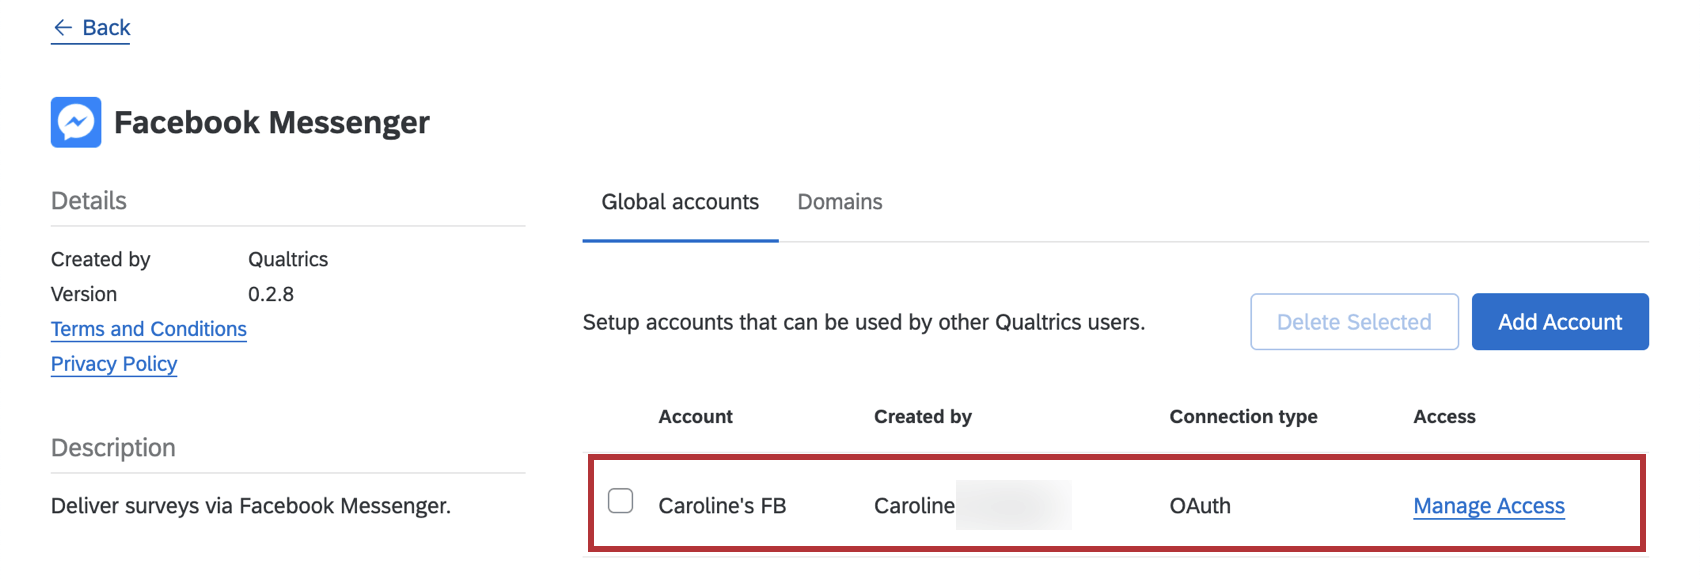This screenshot has width=1700, height=580.
Task: Click the back arrow icon
Action: pyautogui.click(x=63, y=28)
